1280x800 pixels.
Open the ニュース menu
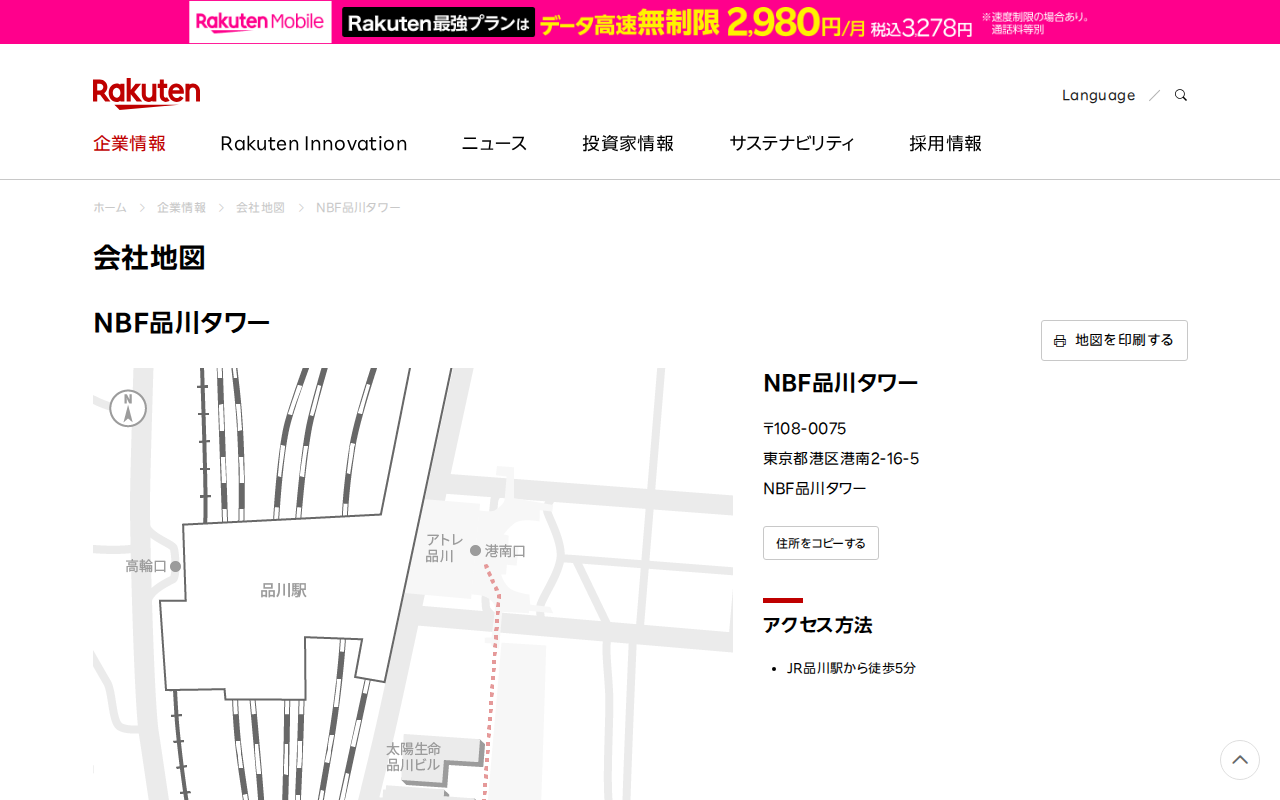pos(494,143)
